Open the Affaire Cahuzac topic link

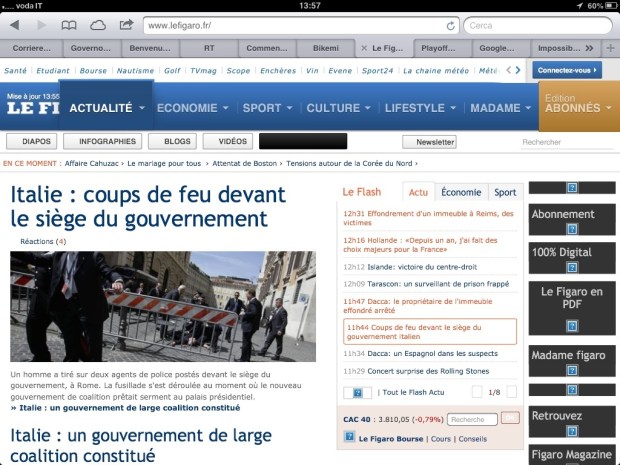[91, 163]
